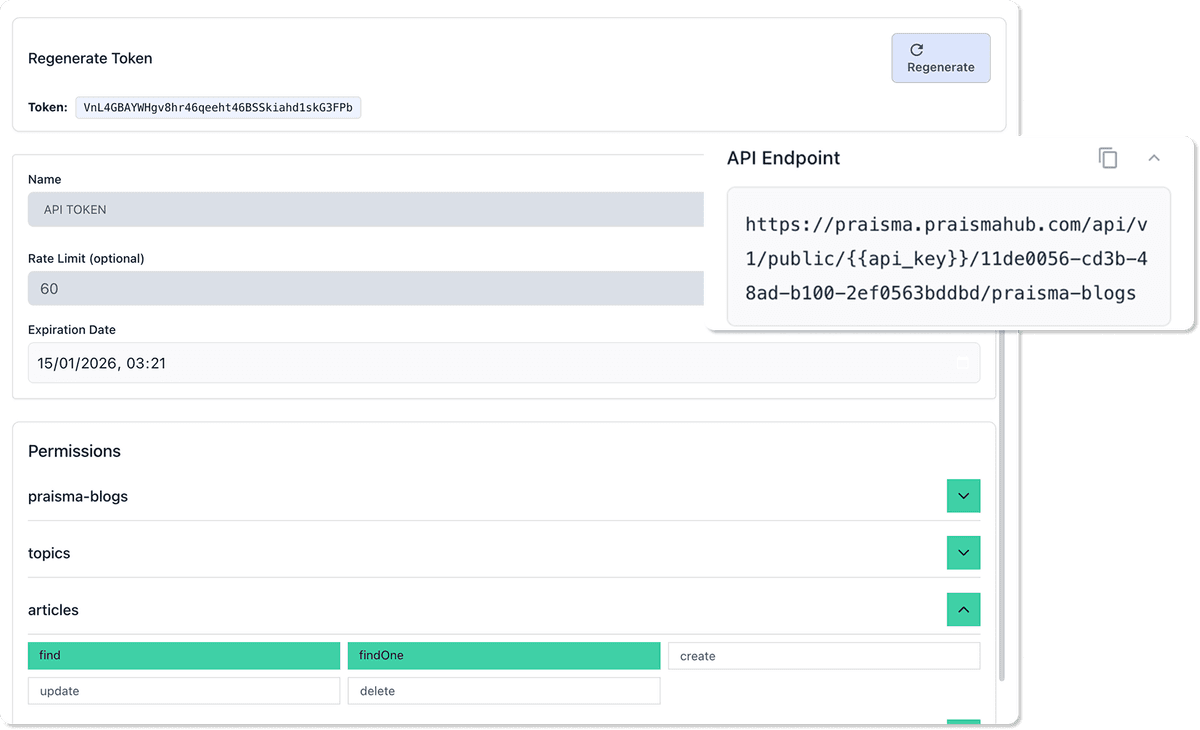
Task: Select the token value text
Action: click(x=218, y=107)
